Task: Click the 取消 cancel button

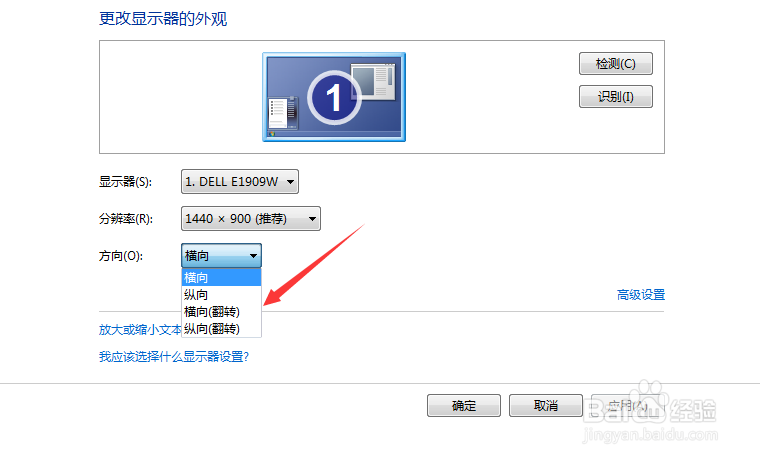Action: [546, 405]
